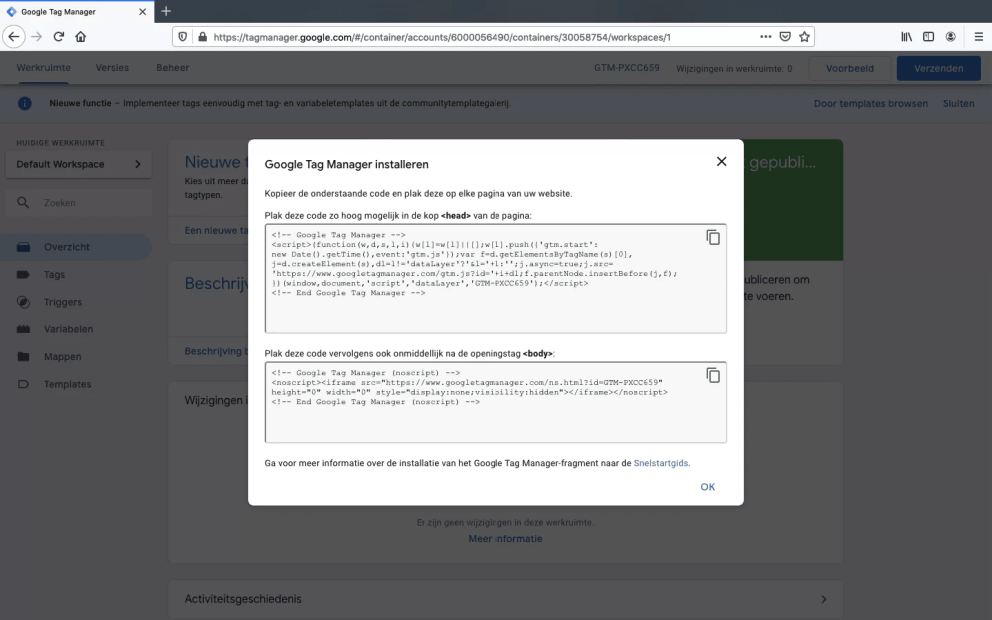Copy the body noscript code snippet
This screenshot has width=992, height=620.
click(x=713, y=375)
